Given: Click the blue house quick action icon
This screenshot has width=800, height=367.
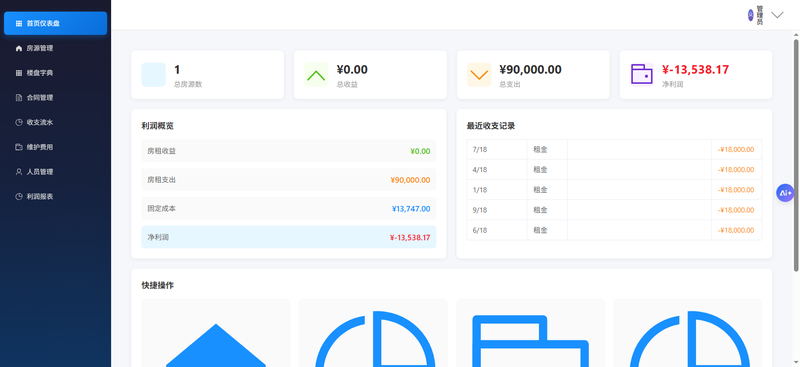Looking at the screenshot, I should 216,345.
